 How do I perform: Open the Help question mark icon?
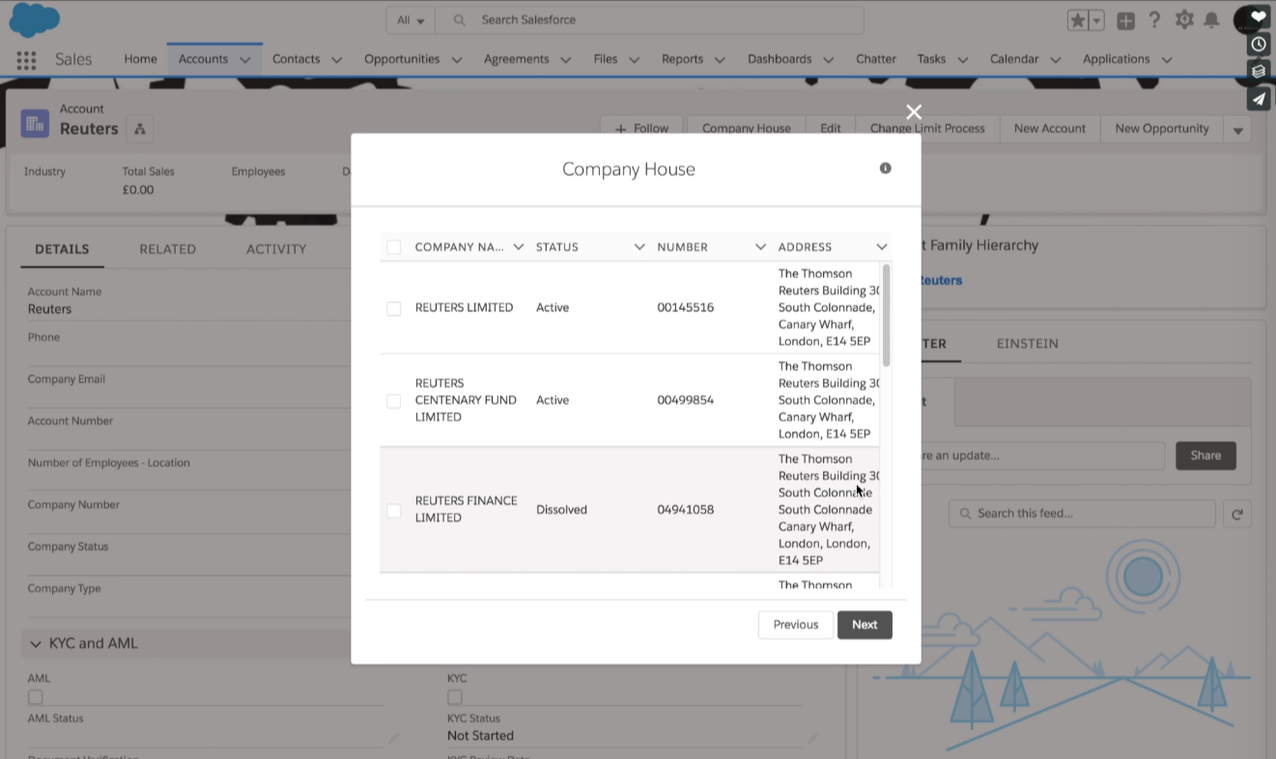(1155, 20)
